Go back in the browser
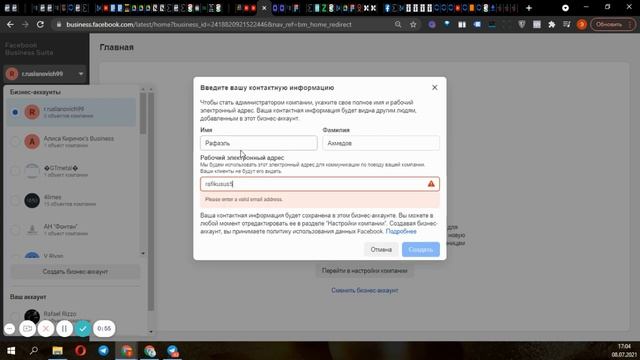Image resolution: width=640 pixels, height=360 pixels. point(10,24)
